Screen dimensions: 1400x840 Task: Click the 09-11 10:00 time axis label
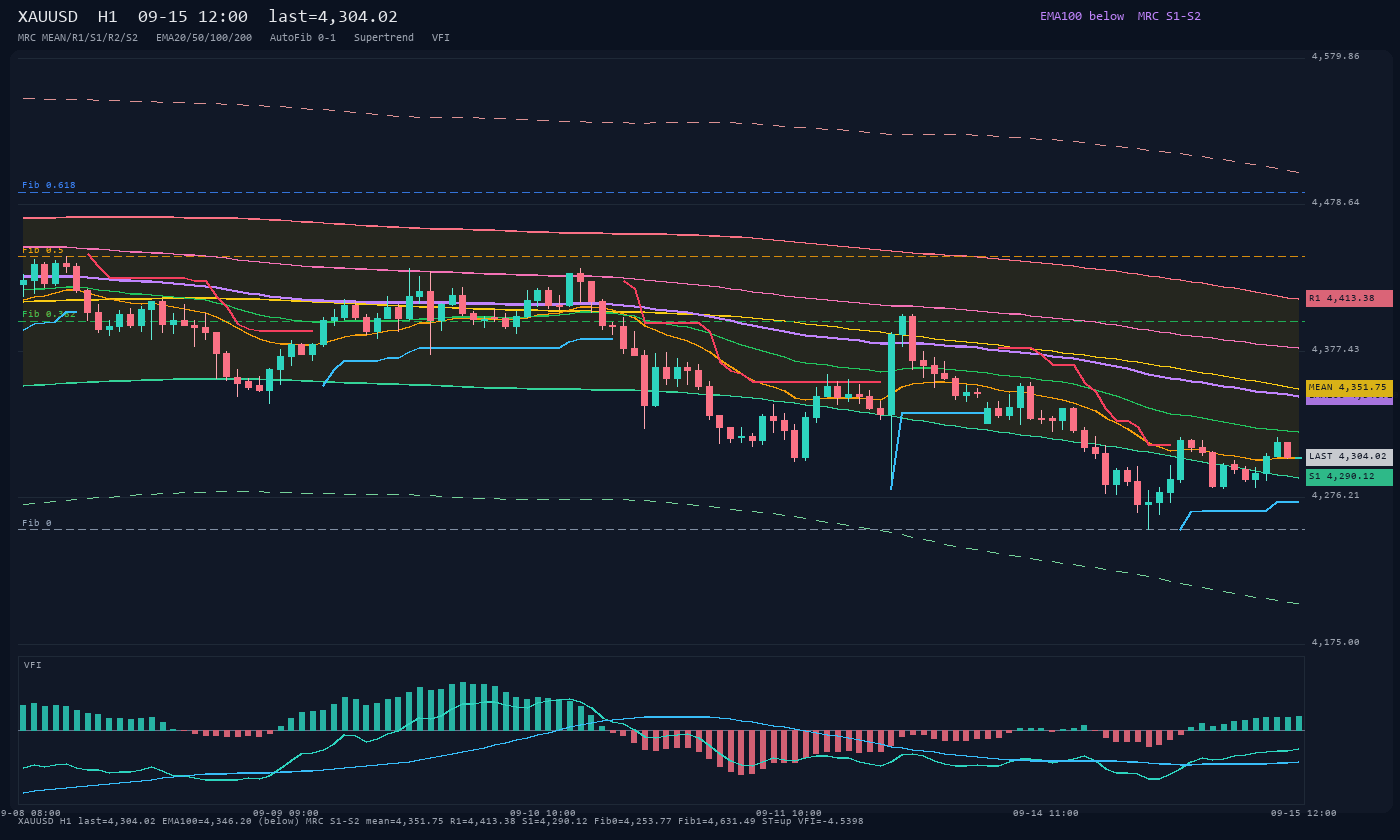789,813
